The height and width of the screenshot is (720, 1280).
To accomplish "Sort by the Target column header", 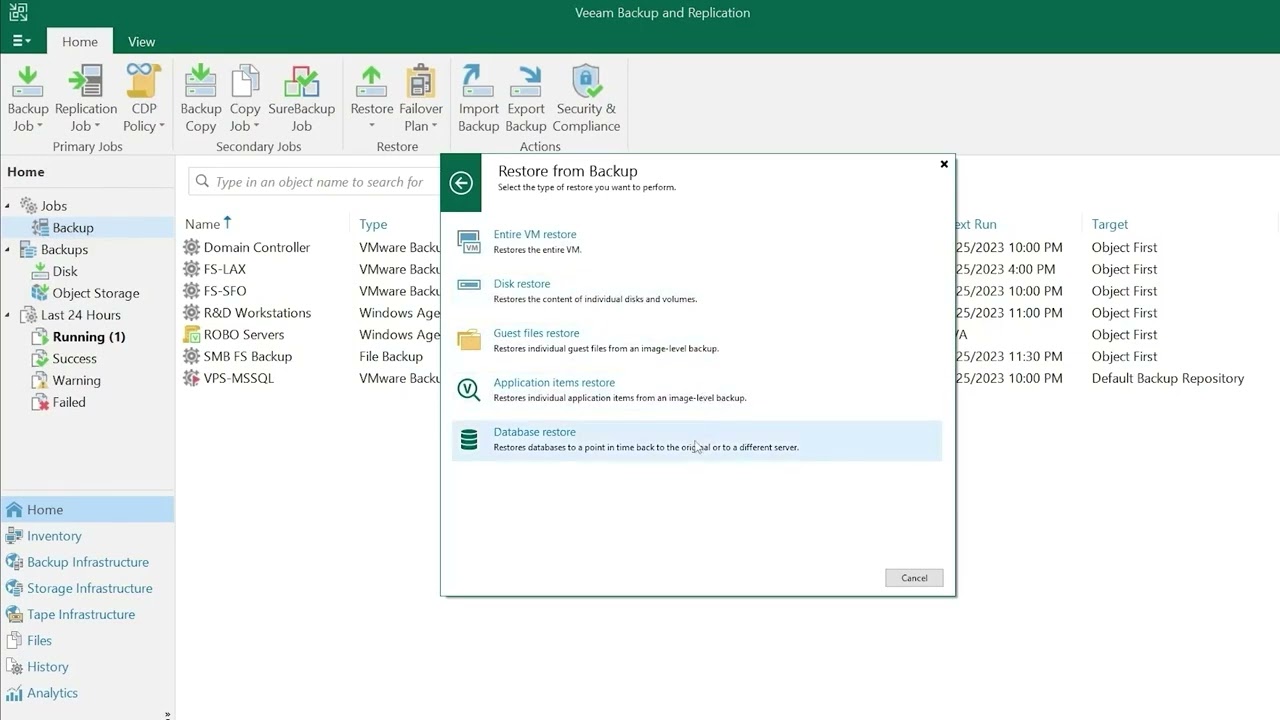I will [1110, 224].
